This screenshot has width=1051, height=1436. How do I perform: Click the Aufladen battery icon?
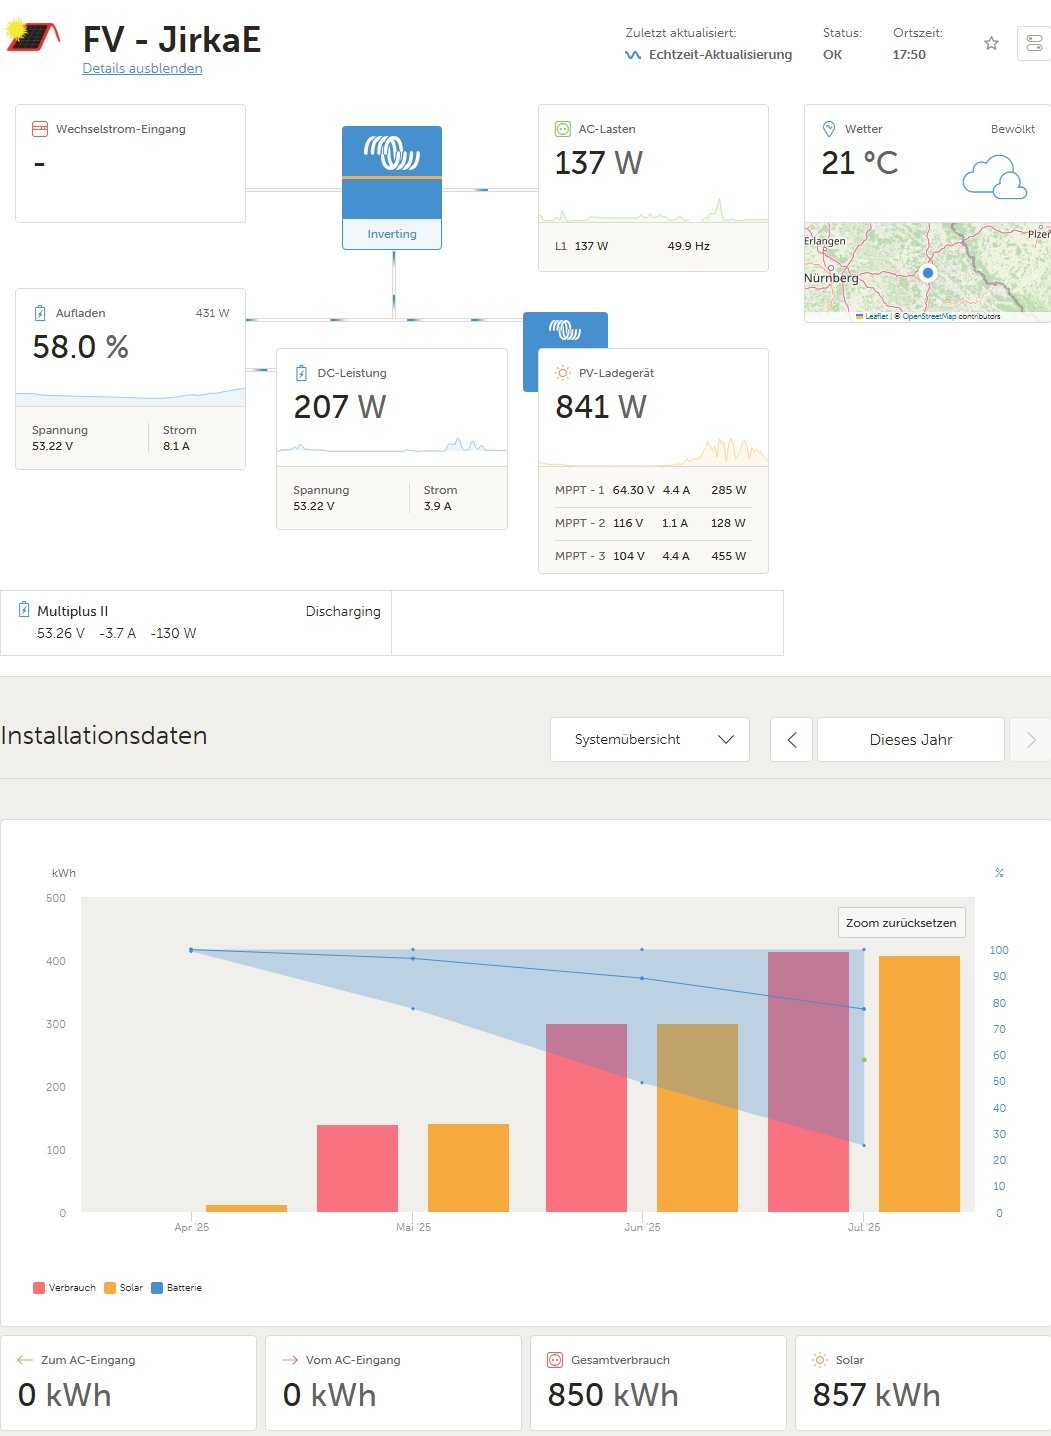coord(40,313)
